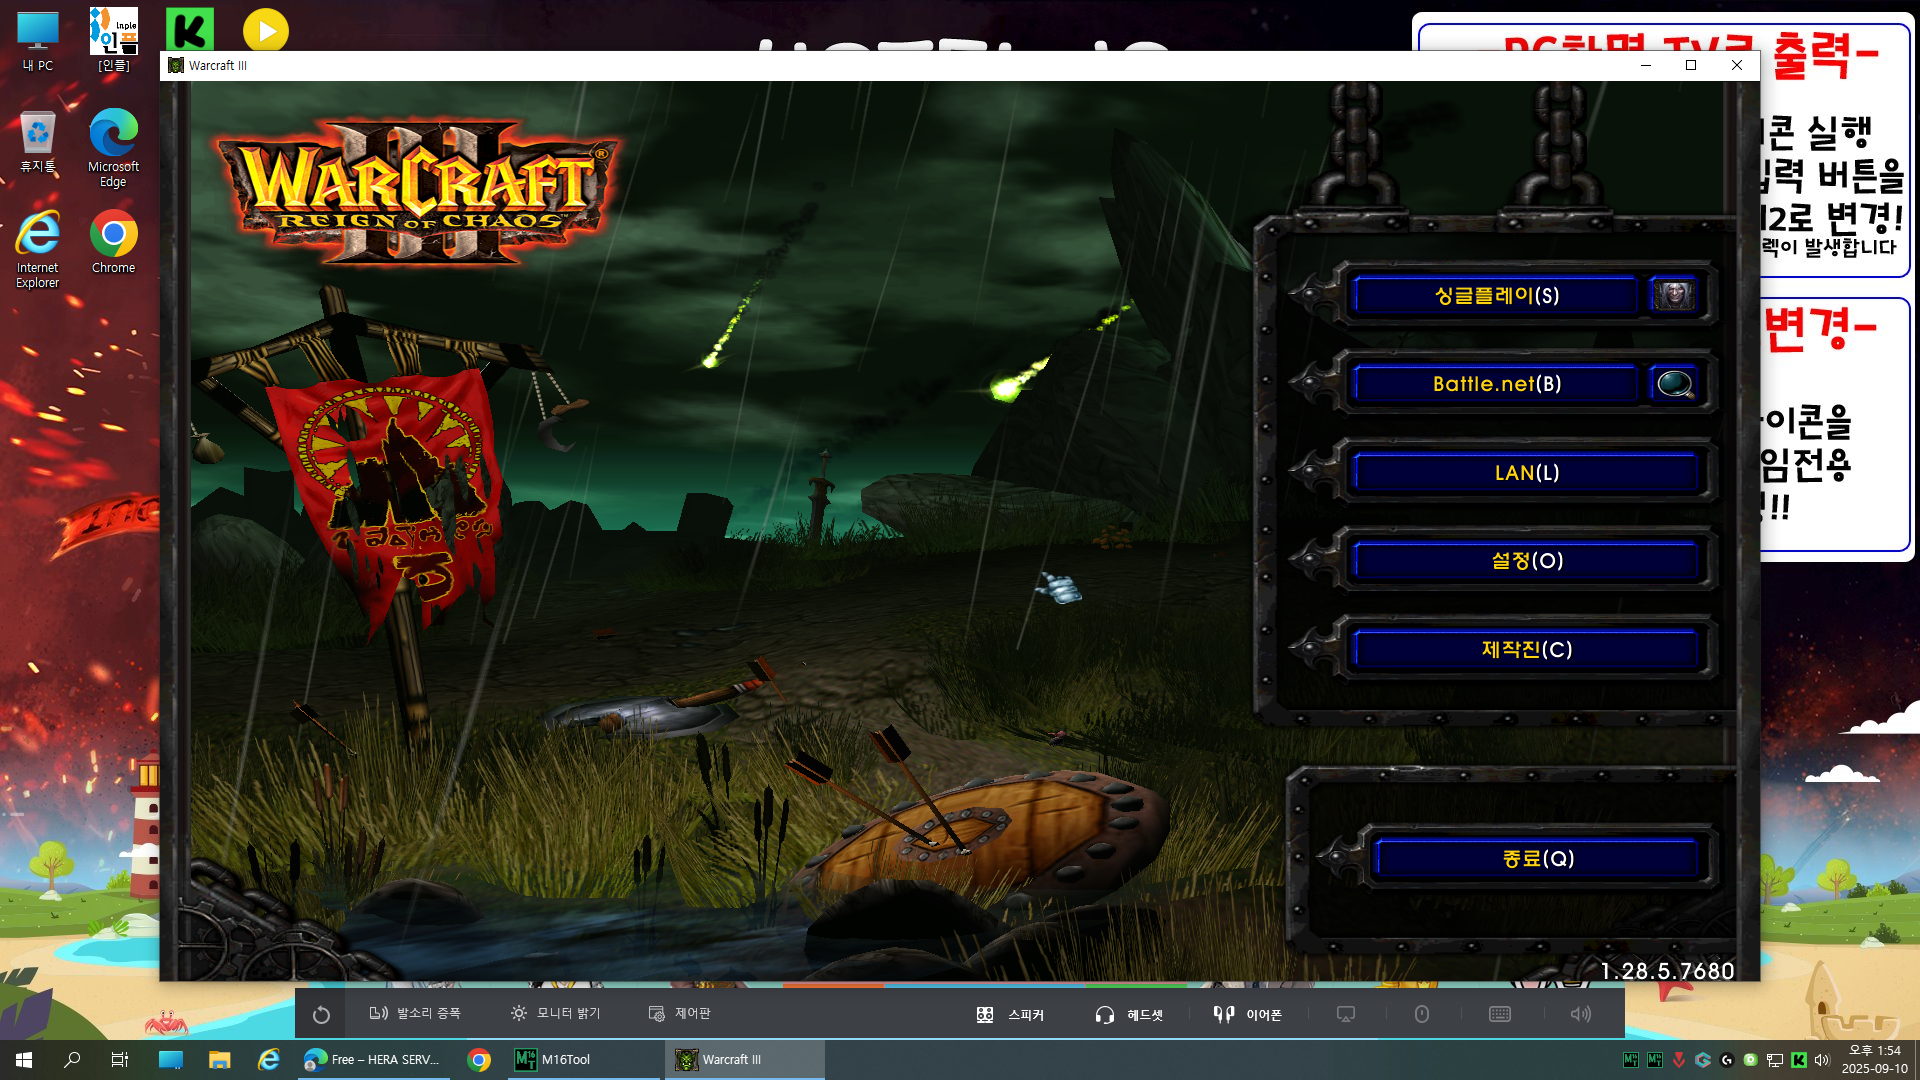The image size is (1920, 1080).
Task: Open the green K desktop shortcut
Action: click(x=190, y=30)
